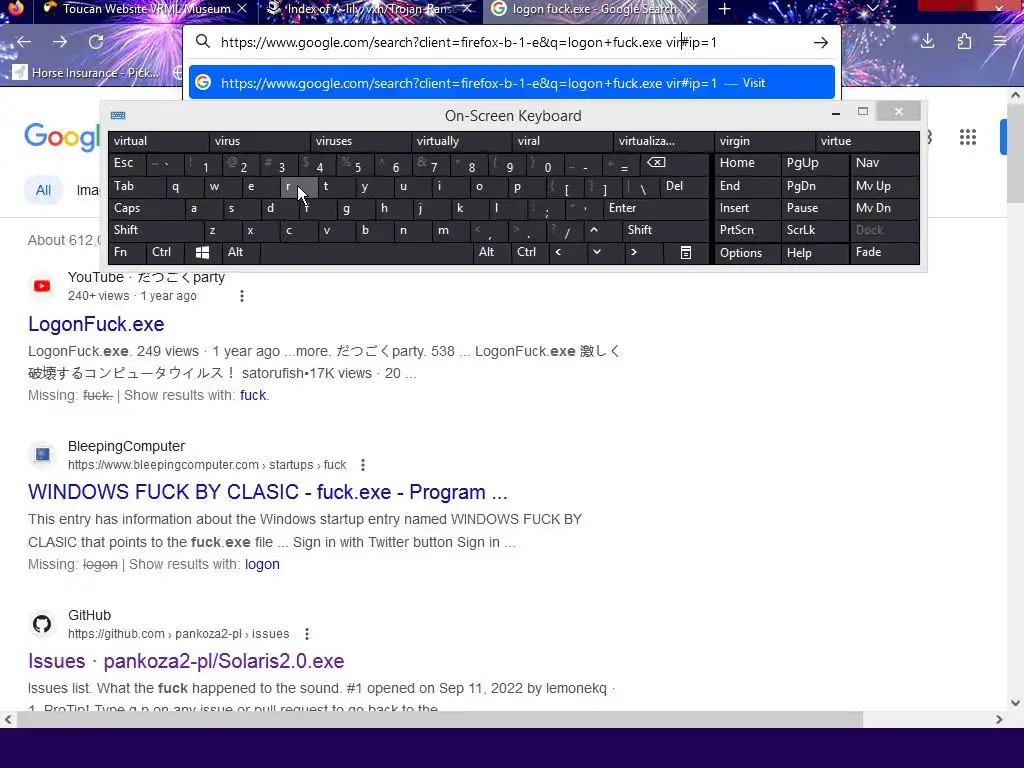Click the GitHub favicon in search results
The height and width of the screenshot is (768, 1024).
[42, 624]
